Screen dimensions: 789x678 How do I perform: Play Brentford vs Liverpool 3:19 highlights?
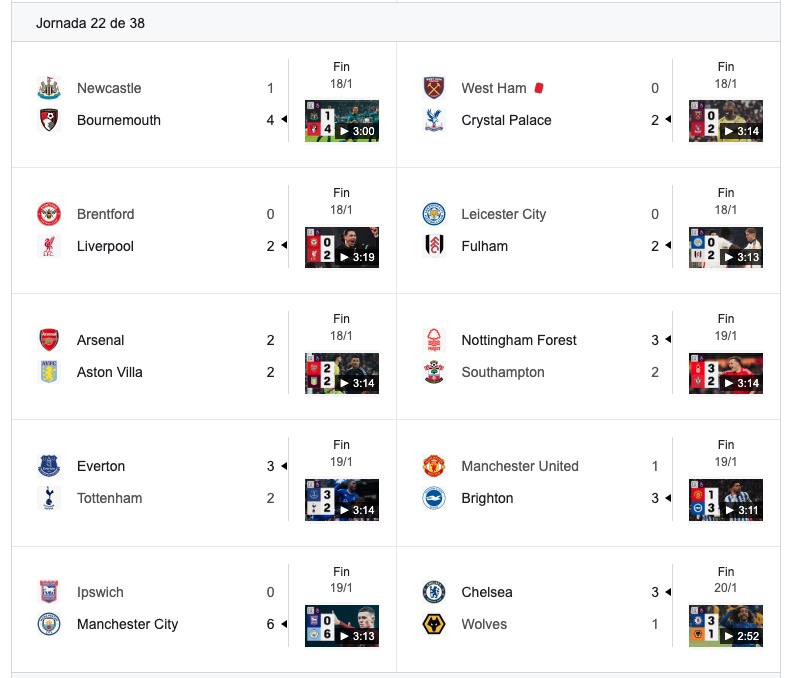[342, 247]
